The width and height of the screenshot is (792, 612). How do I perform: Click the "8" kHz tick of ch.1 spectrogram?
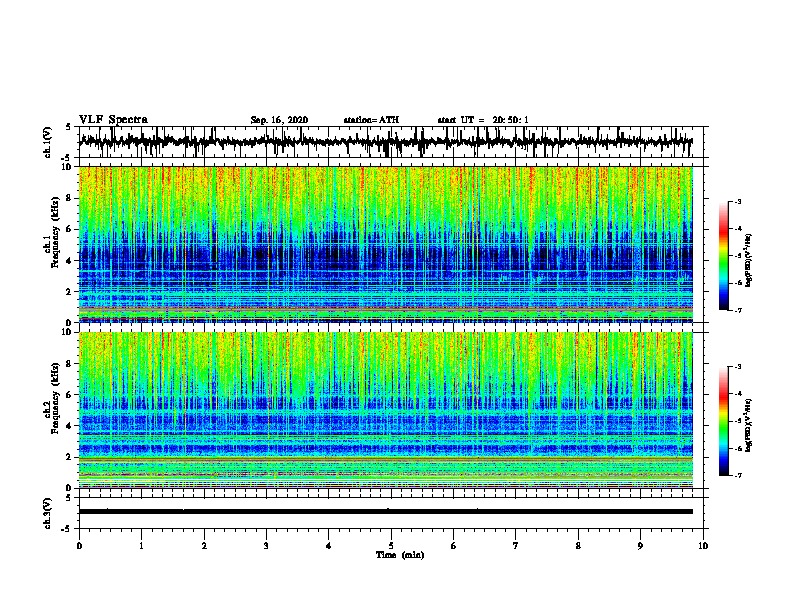[70, 198]
